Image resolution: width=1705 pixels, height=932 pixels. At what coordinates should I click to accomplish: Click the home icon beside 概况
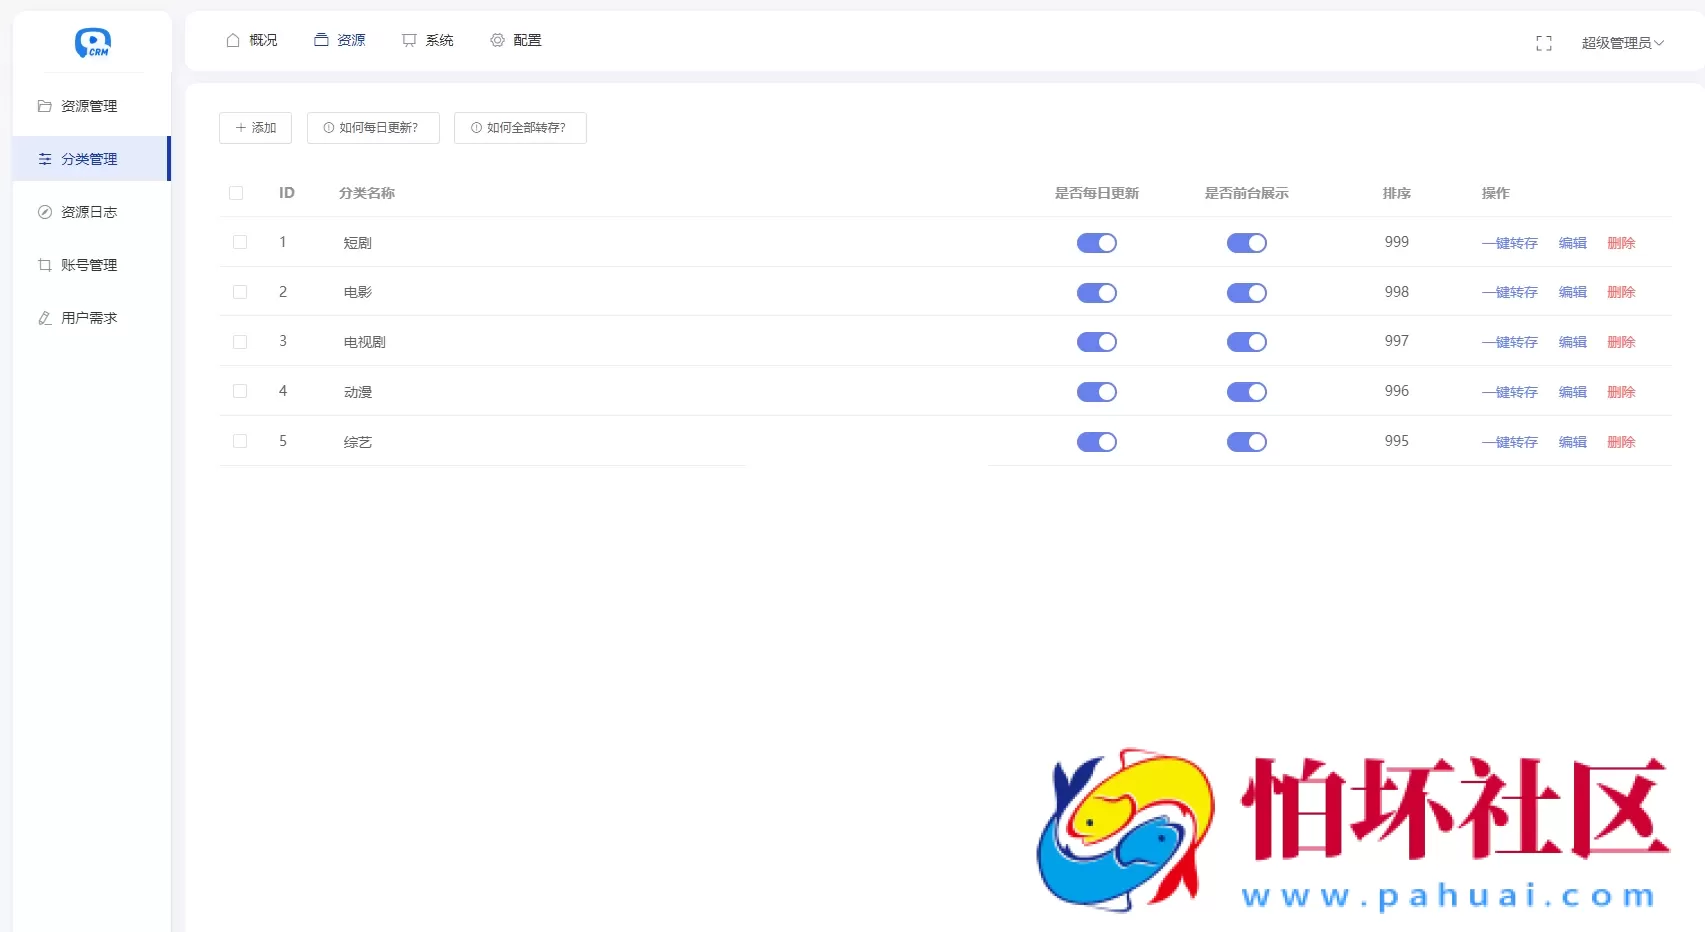(233, 40)
